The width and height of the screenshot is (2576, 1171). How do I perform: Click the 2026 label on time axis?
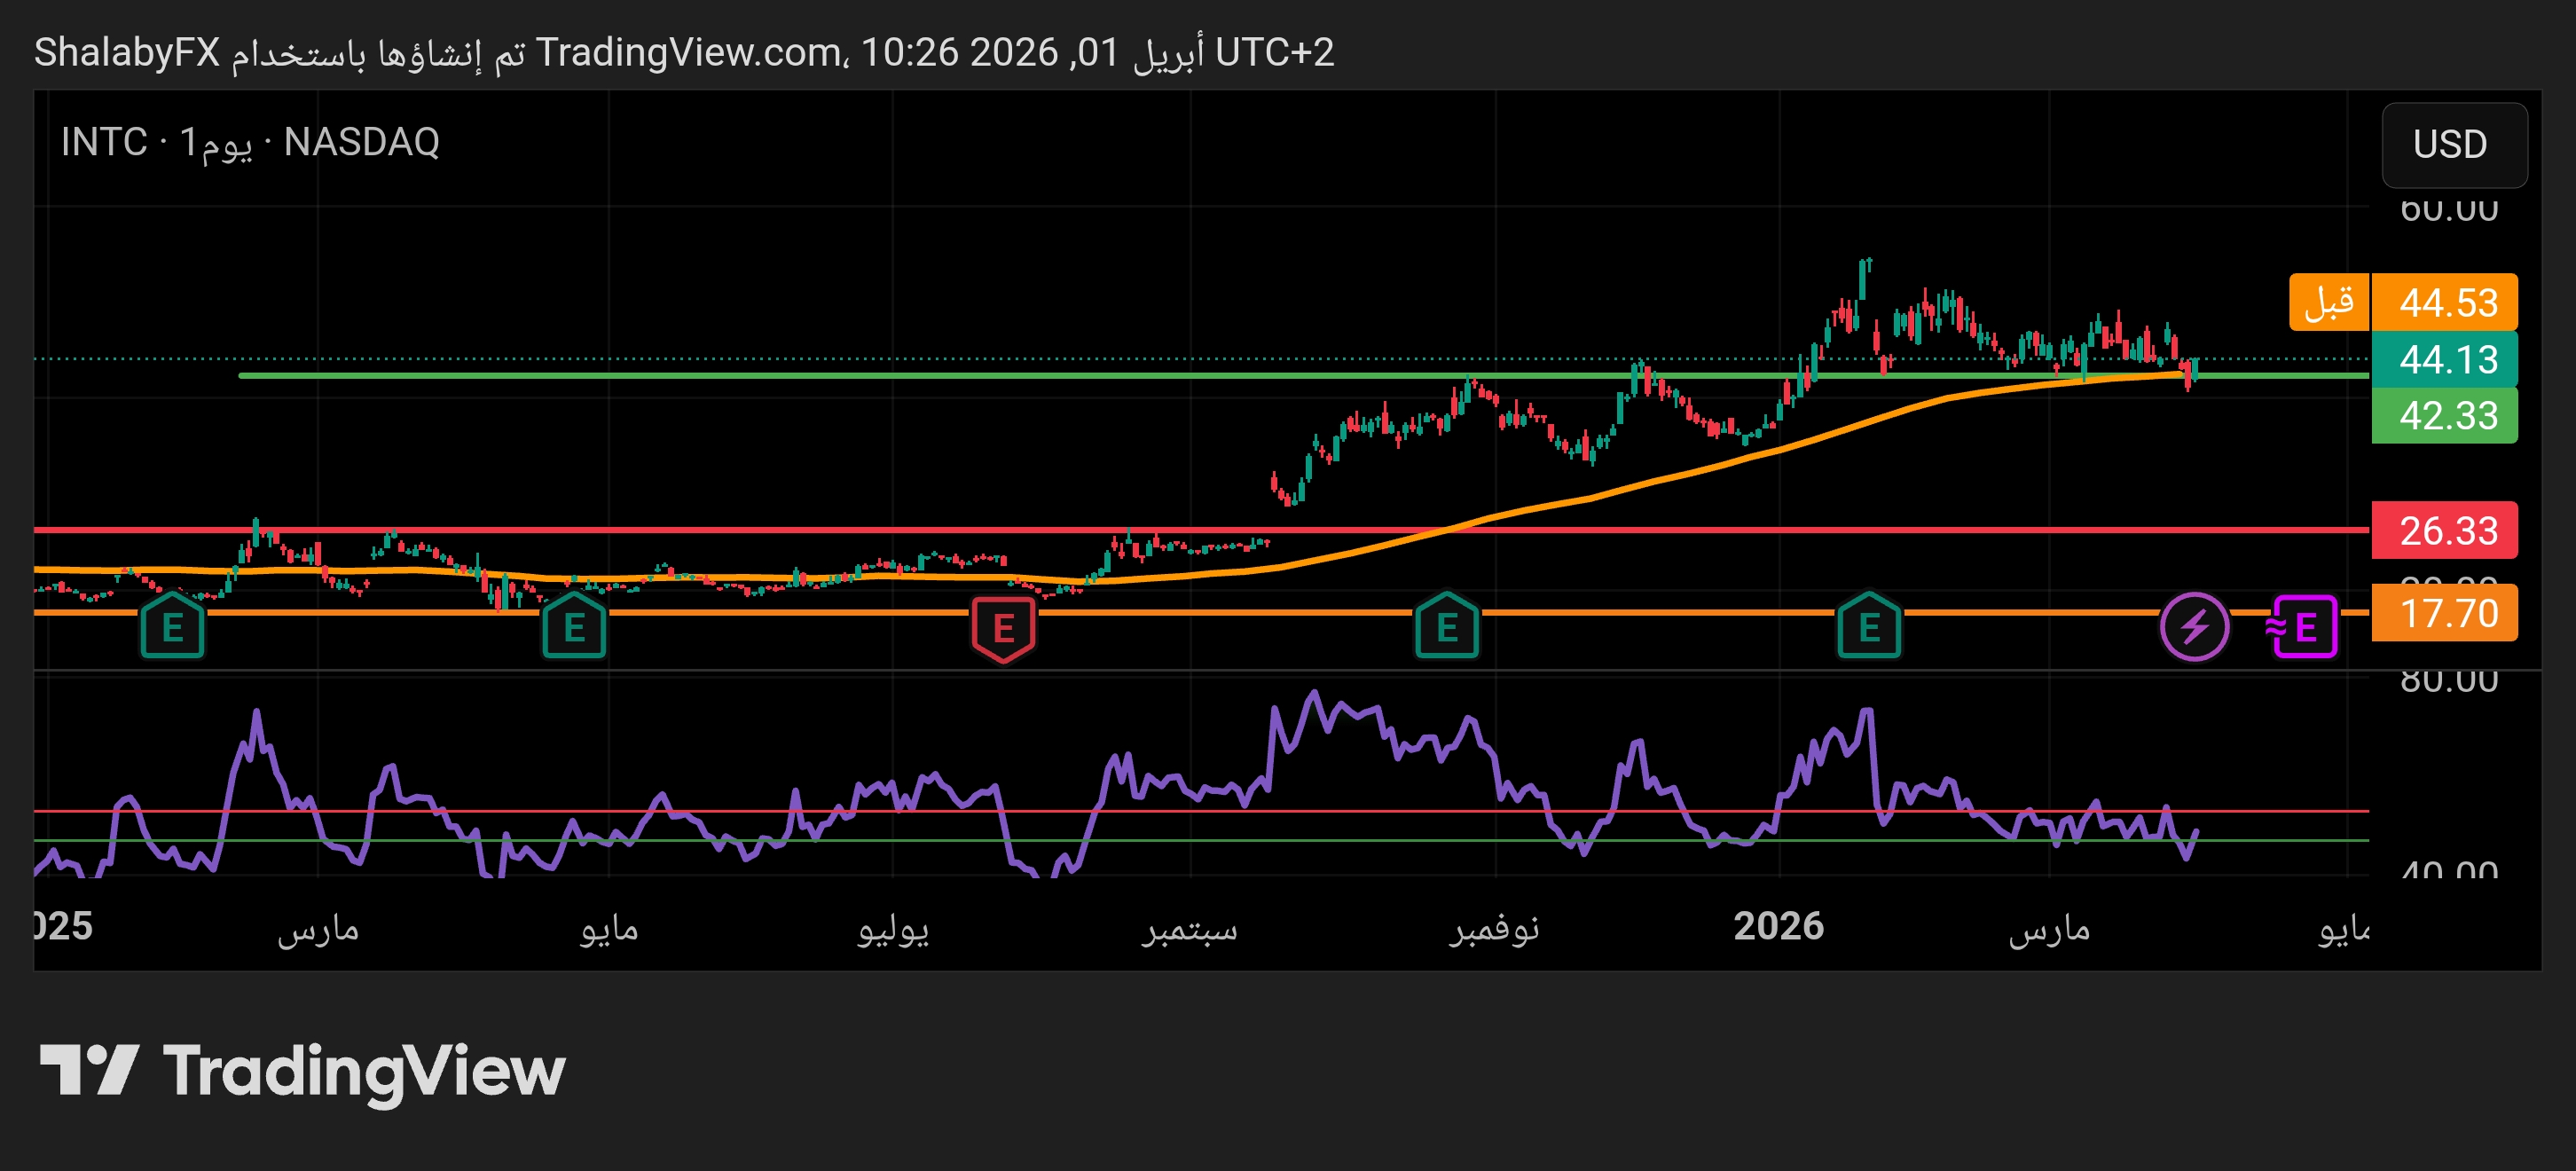[x=1778, y=927]
